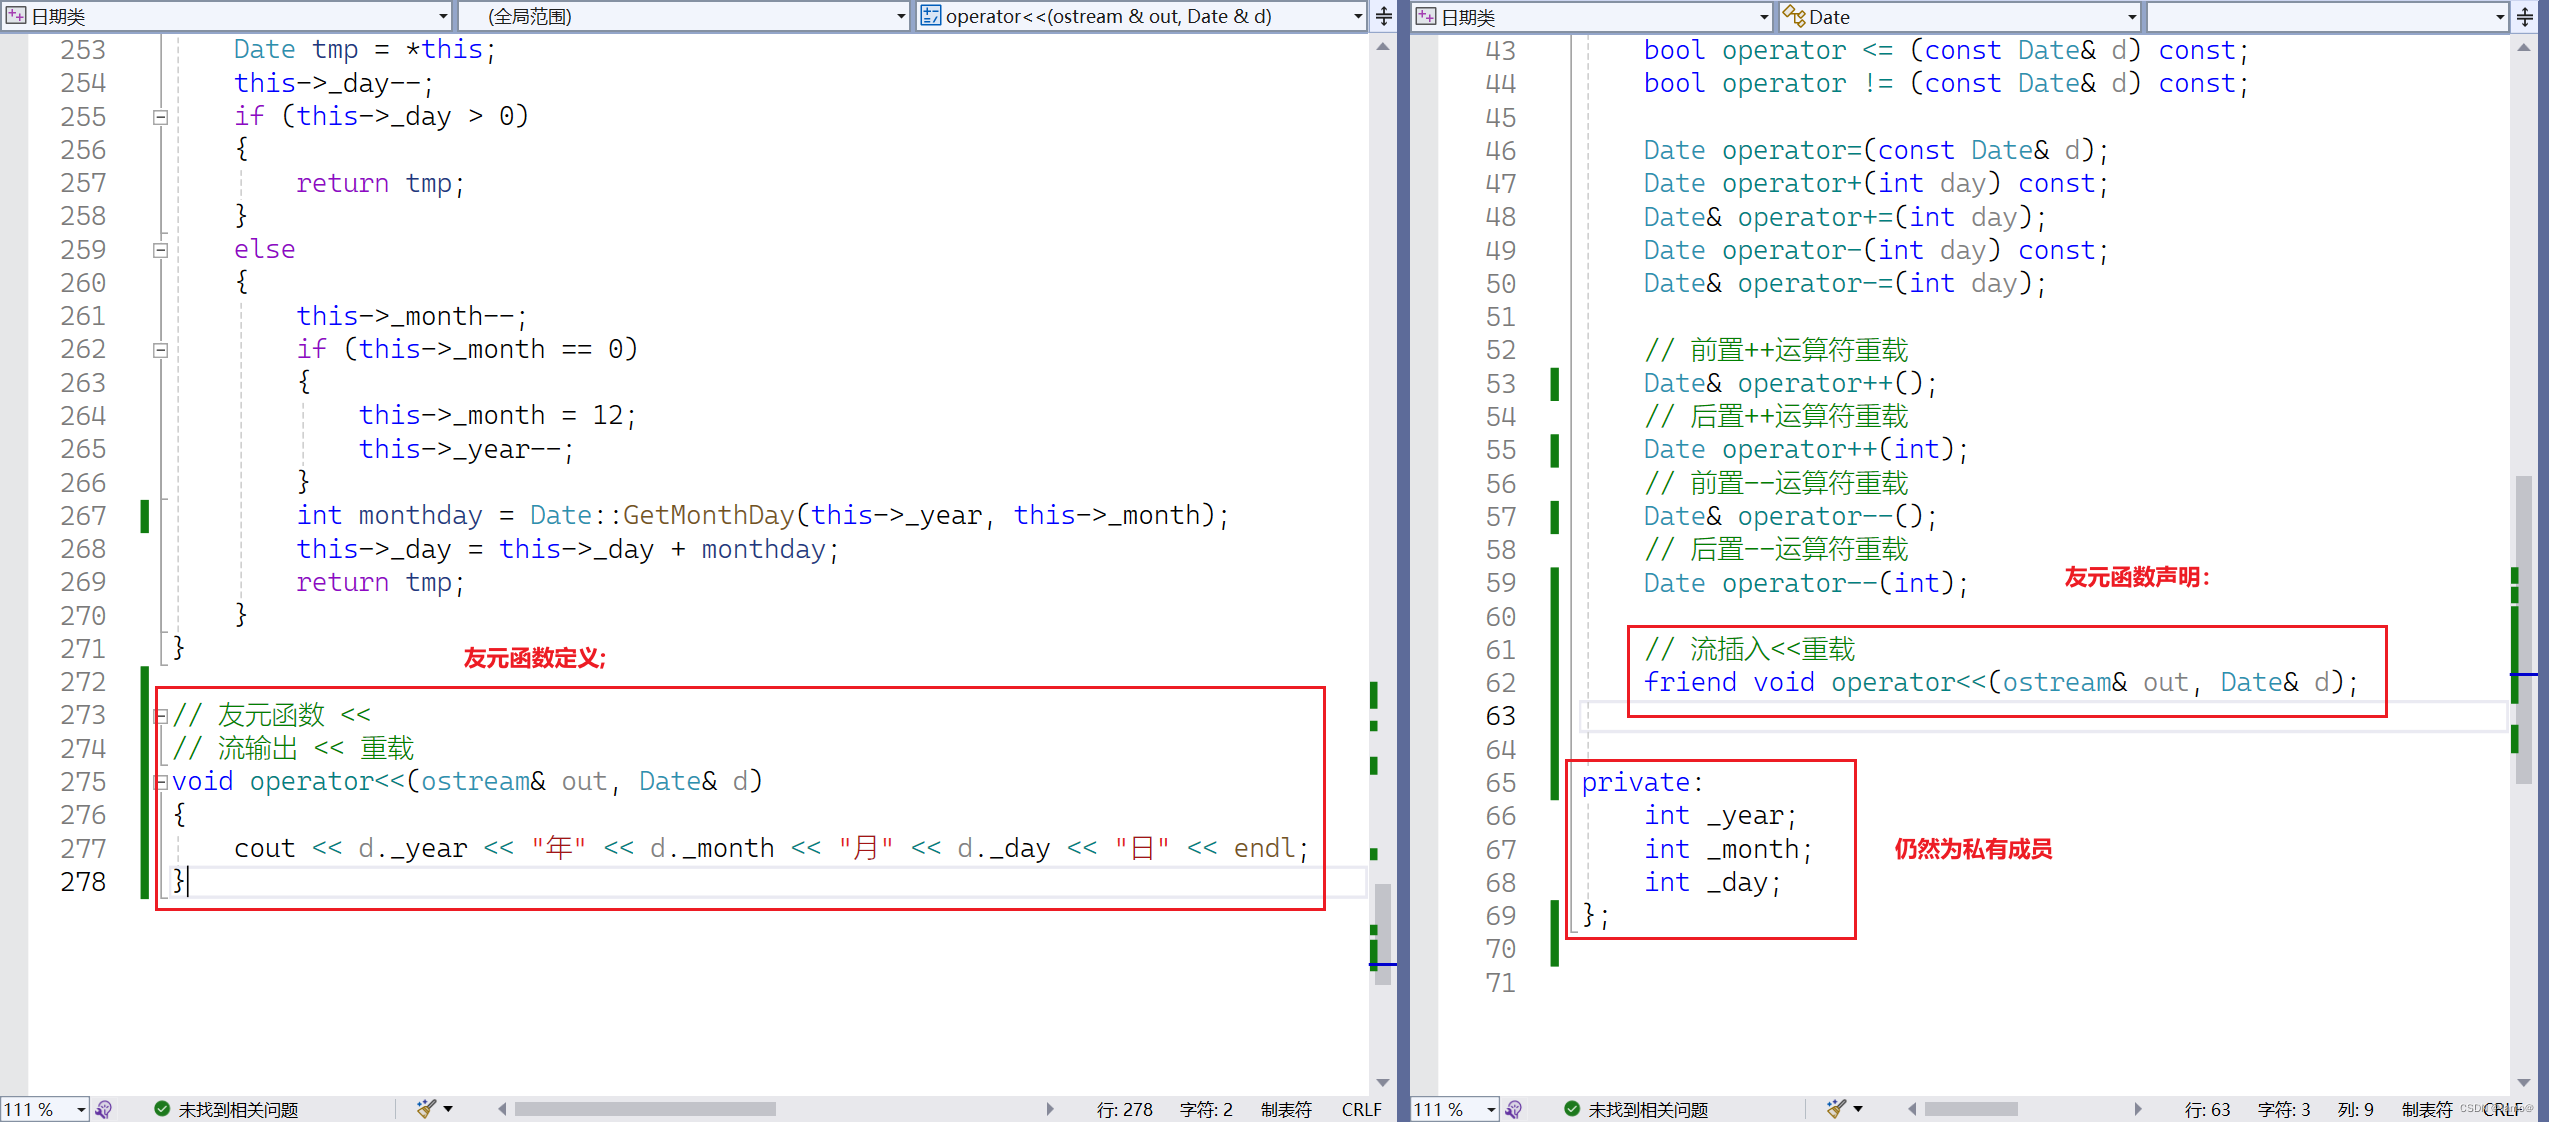Collapse the if block at line 255
This screenshot has height=1122, width=2549.
[160, 117]
